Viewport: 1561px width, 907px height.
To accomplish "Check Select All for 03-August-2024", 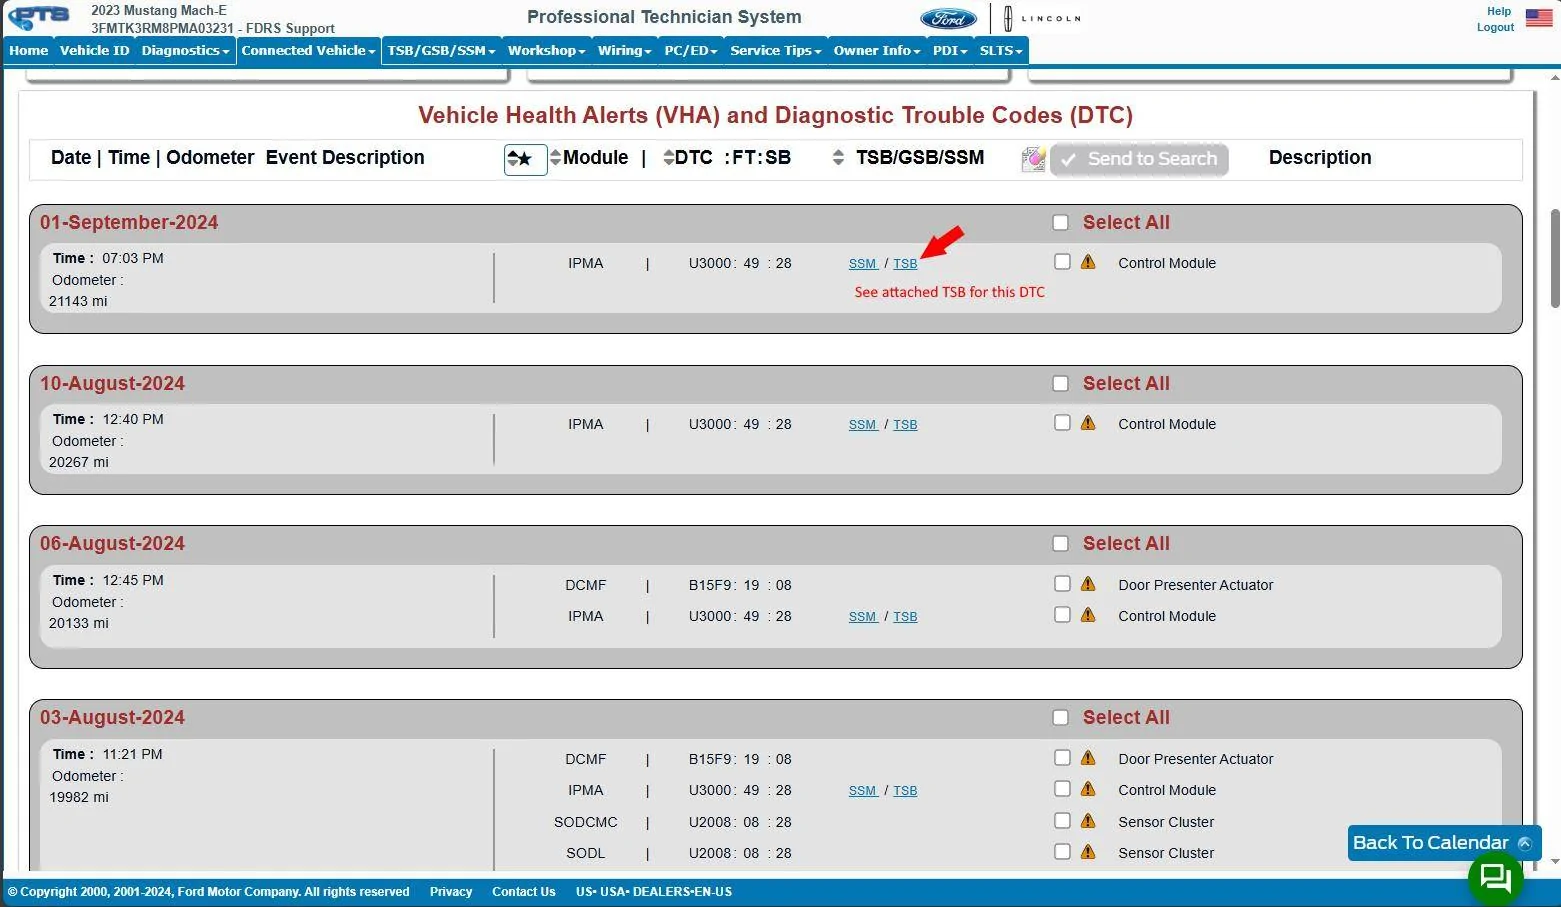I will pyautogui.click(x=1061, y=718).
